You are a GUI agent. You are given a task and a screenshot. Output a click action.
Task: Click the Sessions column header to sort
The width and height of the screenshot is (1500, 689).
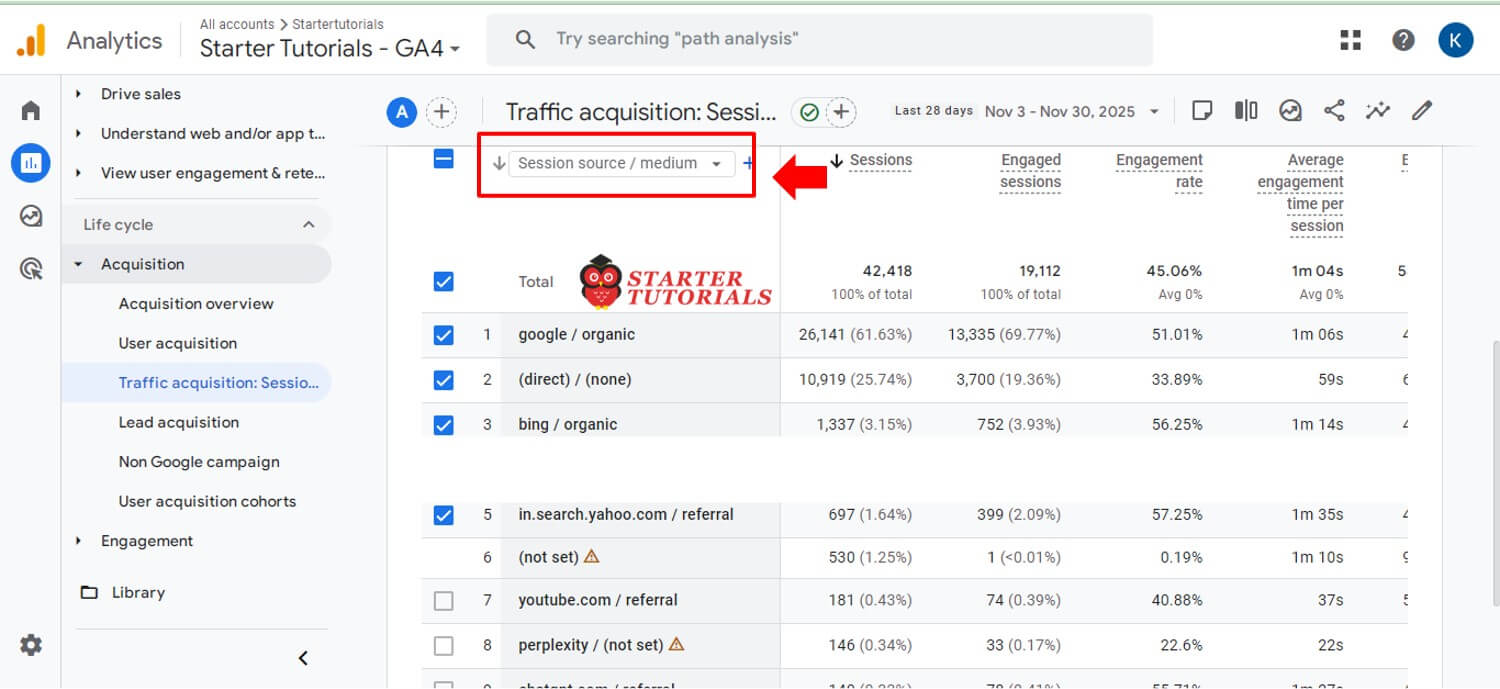880,160
